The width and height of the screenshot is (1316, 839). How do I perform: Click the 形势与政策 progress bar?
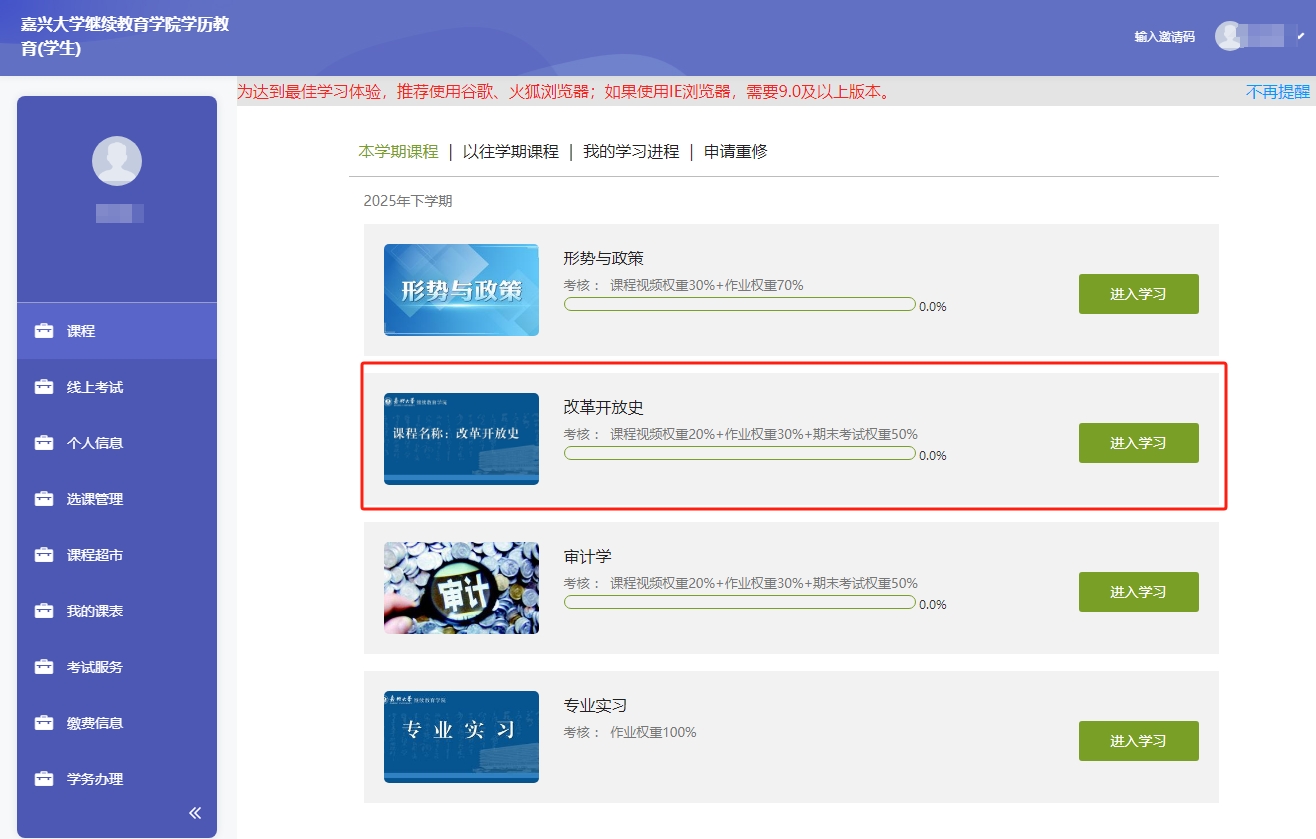[x=739, y=304]
